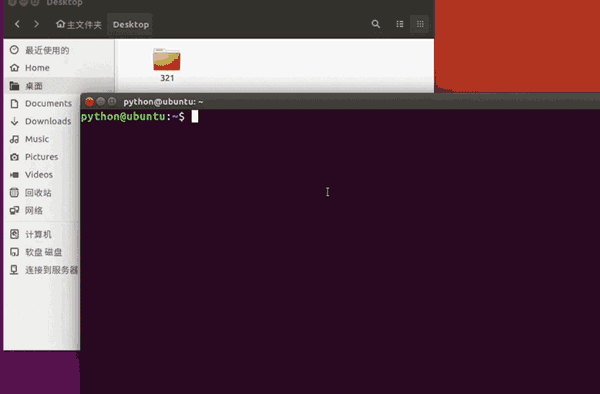Image resolution: width=600 pixels, height=394 pixels.
Task: Go forward with the right arrow
Action: [x=36, y=24]
